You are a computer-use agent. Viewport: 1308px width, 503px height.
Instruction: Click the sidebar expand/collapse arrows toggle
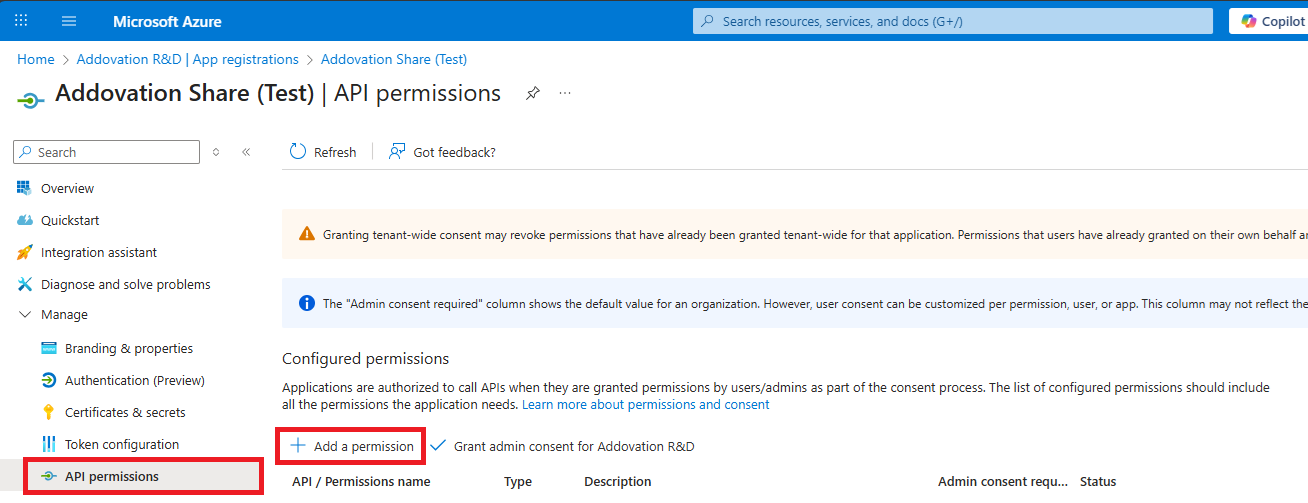click(216, 152)
